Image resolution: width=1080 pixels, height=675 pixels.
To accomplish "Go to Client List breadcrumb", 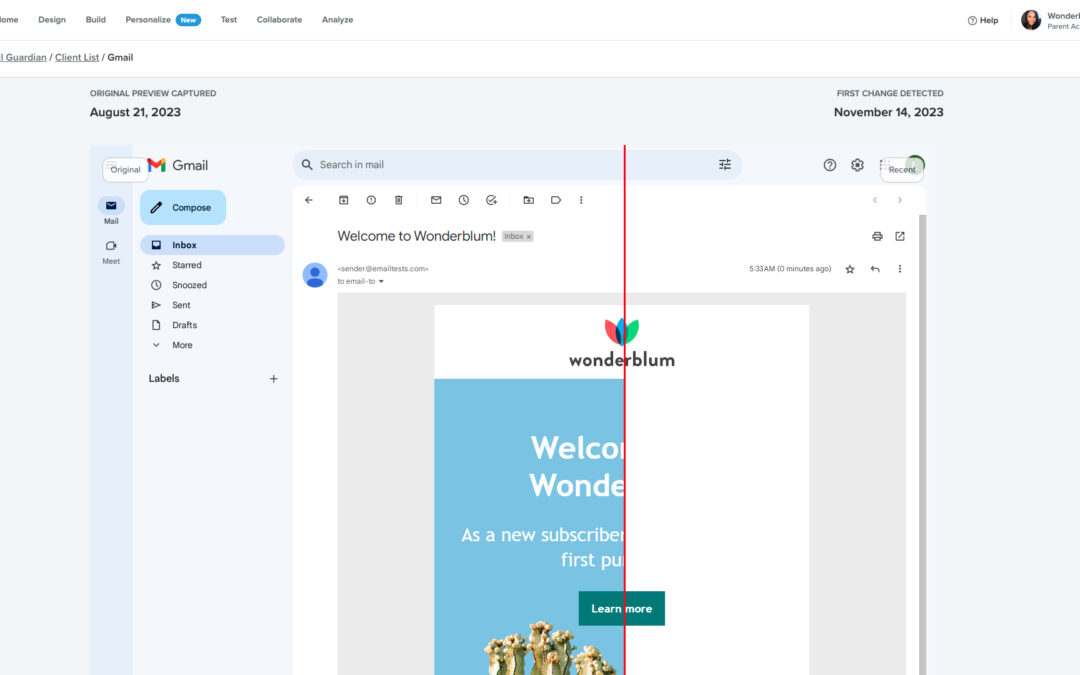I will coord(77,58).
